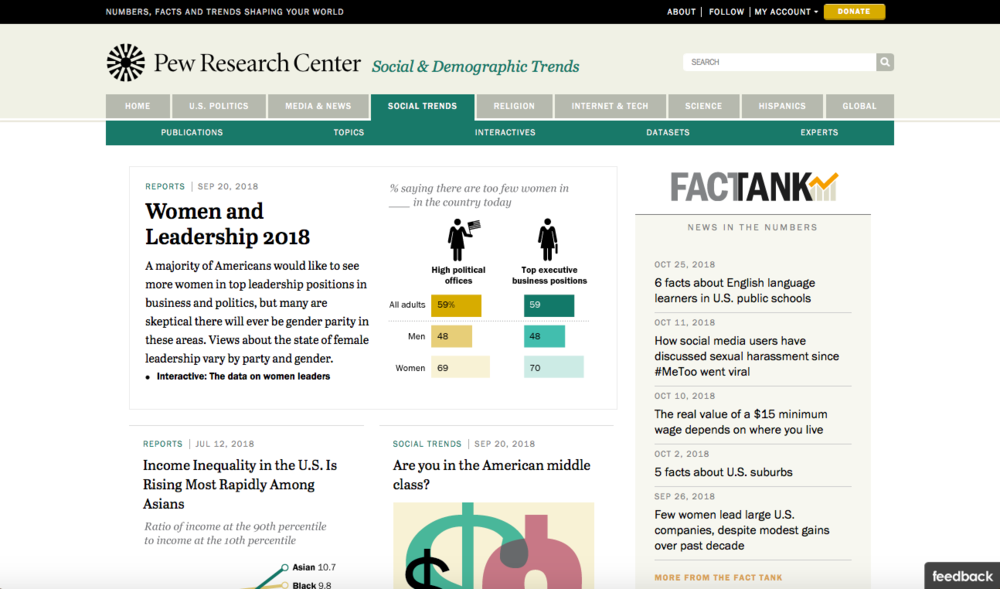Click the woman holding flag icon
The width and height of the screenshot is (1000, 589).
464,240
